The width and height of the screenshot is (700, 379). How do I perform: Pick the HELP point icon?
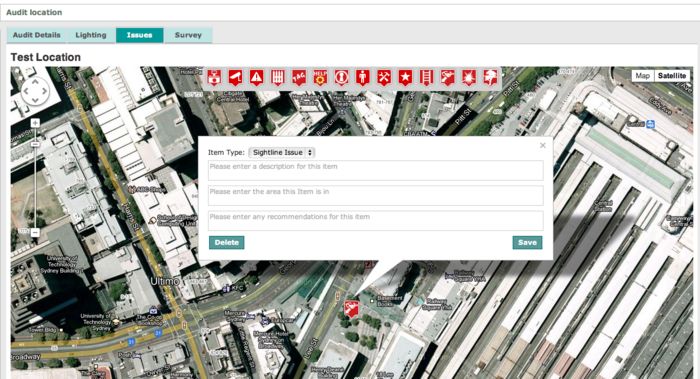tap(320, 78)
